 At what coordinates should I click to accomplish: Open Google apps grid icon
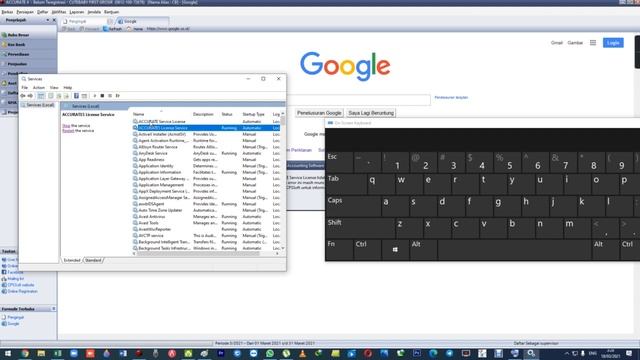[593, 42]
